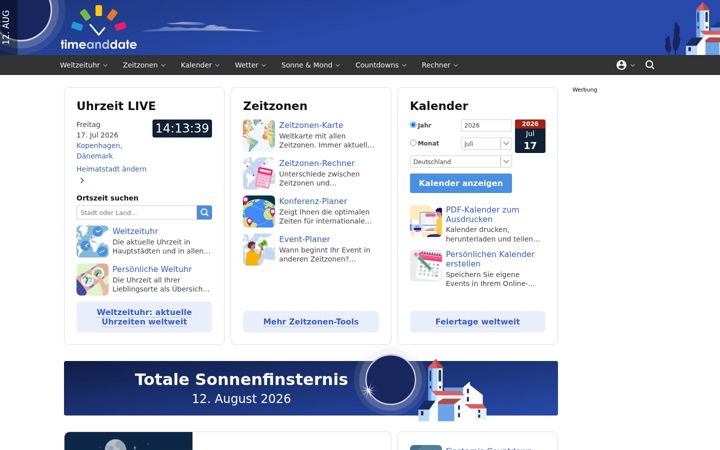
Task: Click the Persönliche Weltuhr icon
Action: pos(92,280)
